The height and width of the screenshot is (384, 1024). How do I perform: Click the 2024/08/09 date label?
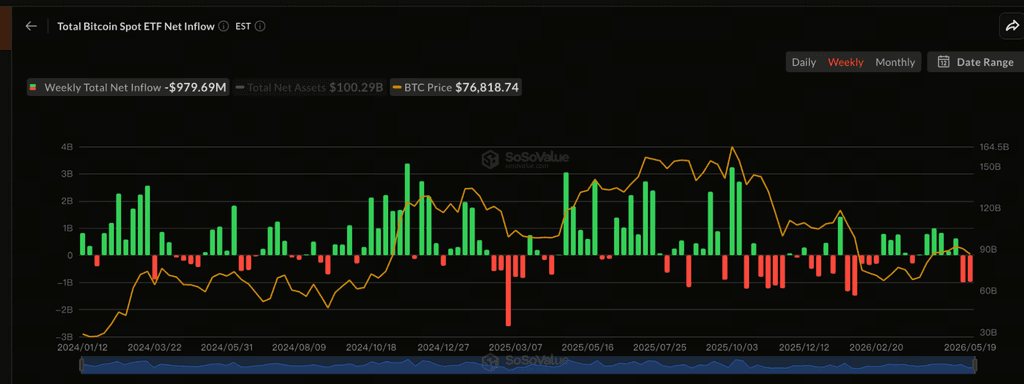[299, 347]
